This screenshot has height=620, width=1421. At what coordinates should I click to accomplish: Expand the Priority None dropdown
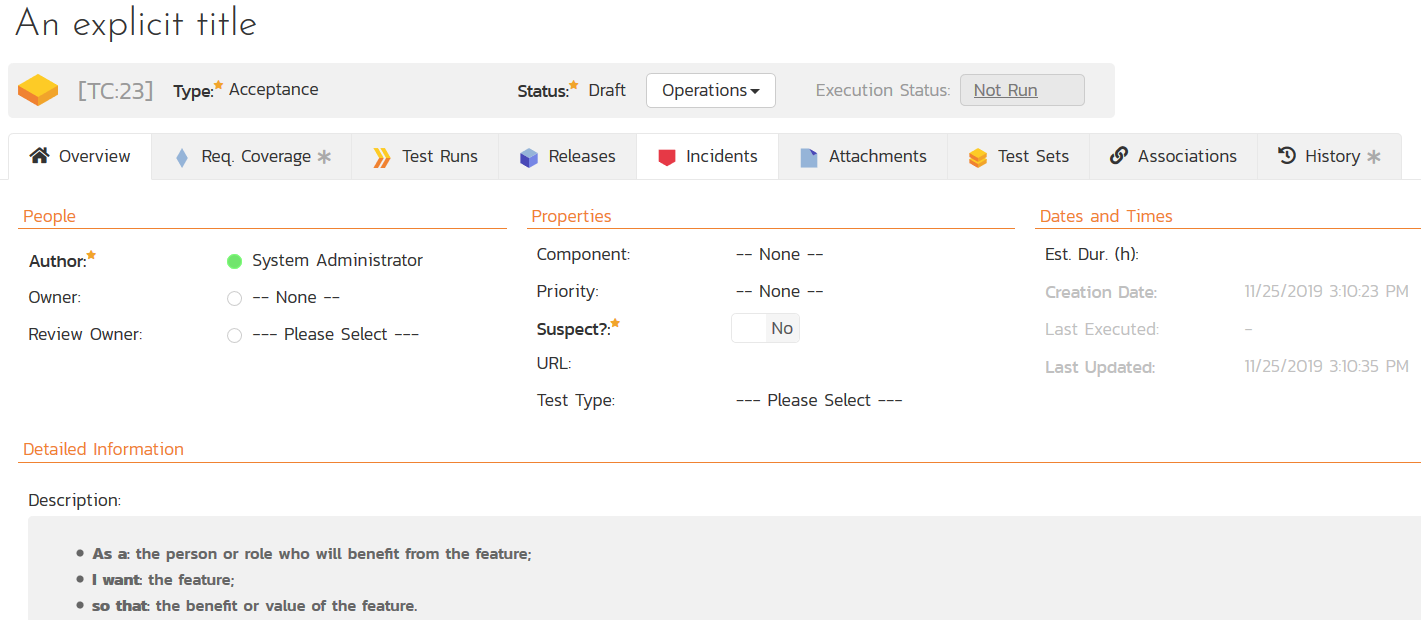779,291
